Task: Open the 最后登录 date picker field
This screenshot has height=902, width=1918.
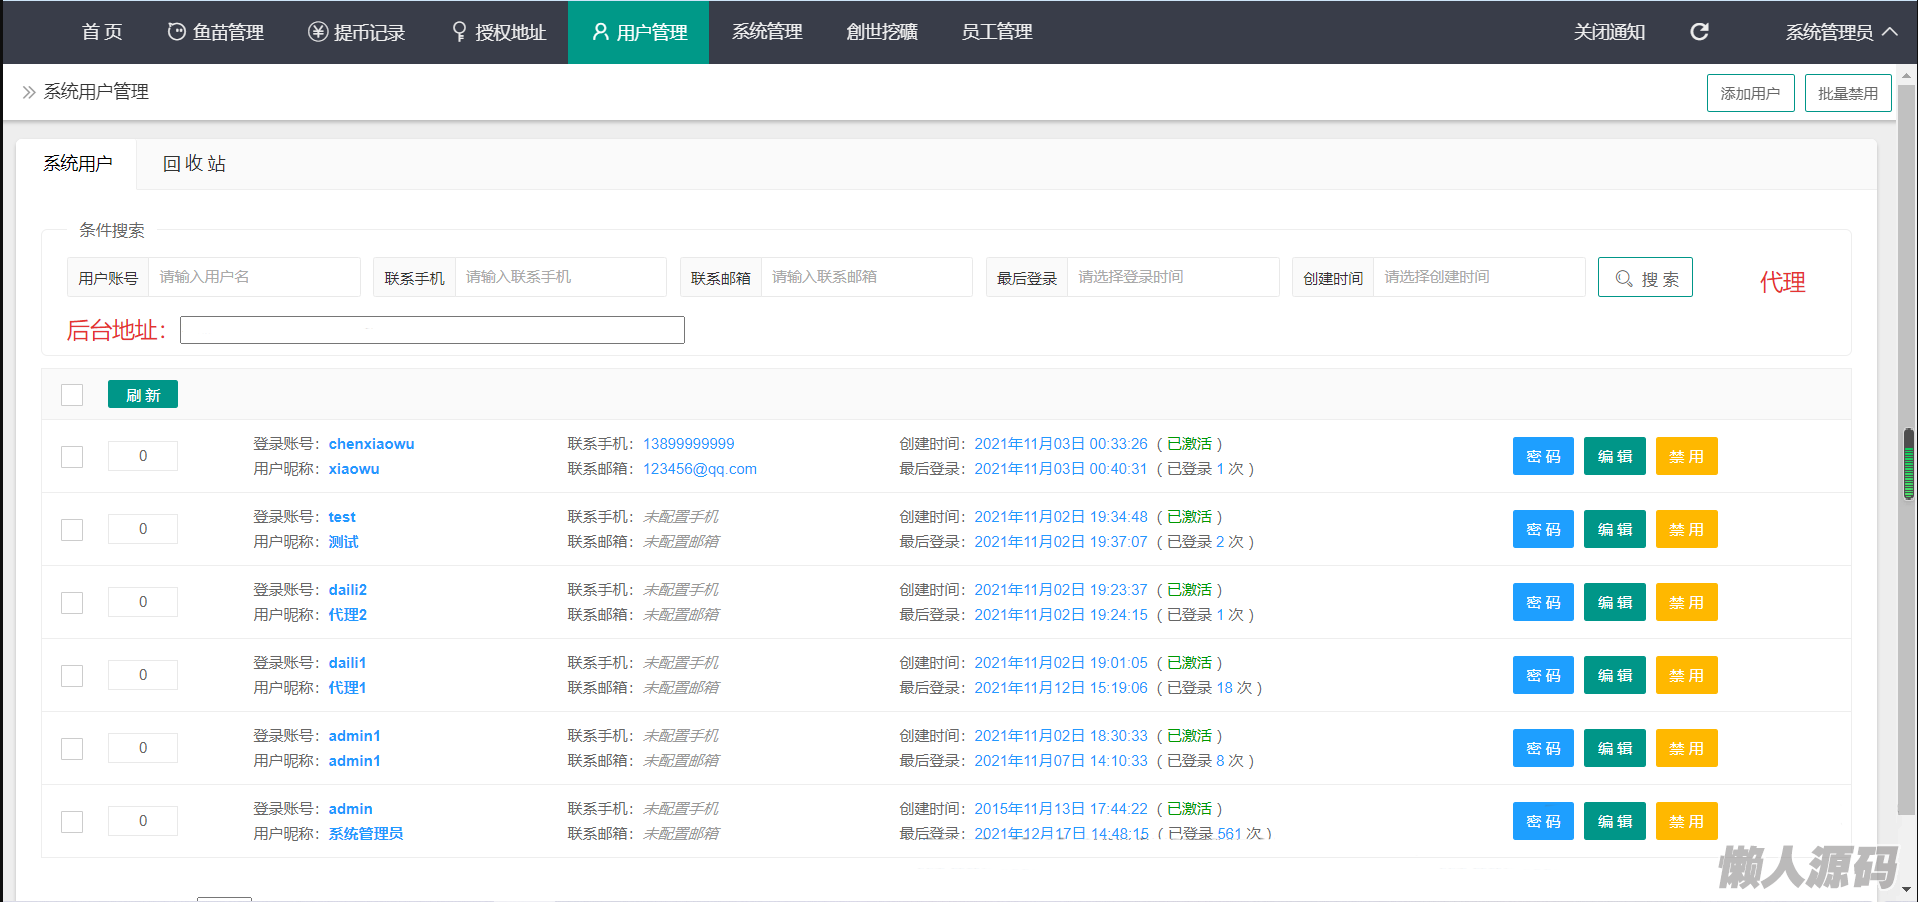Action: tap(1171, 277)
